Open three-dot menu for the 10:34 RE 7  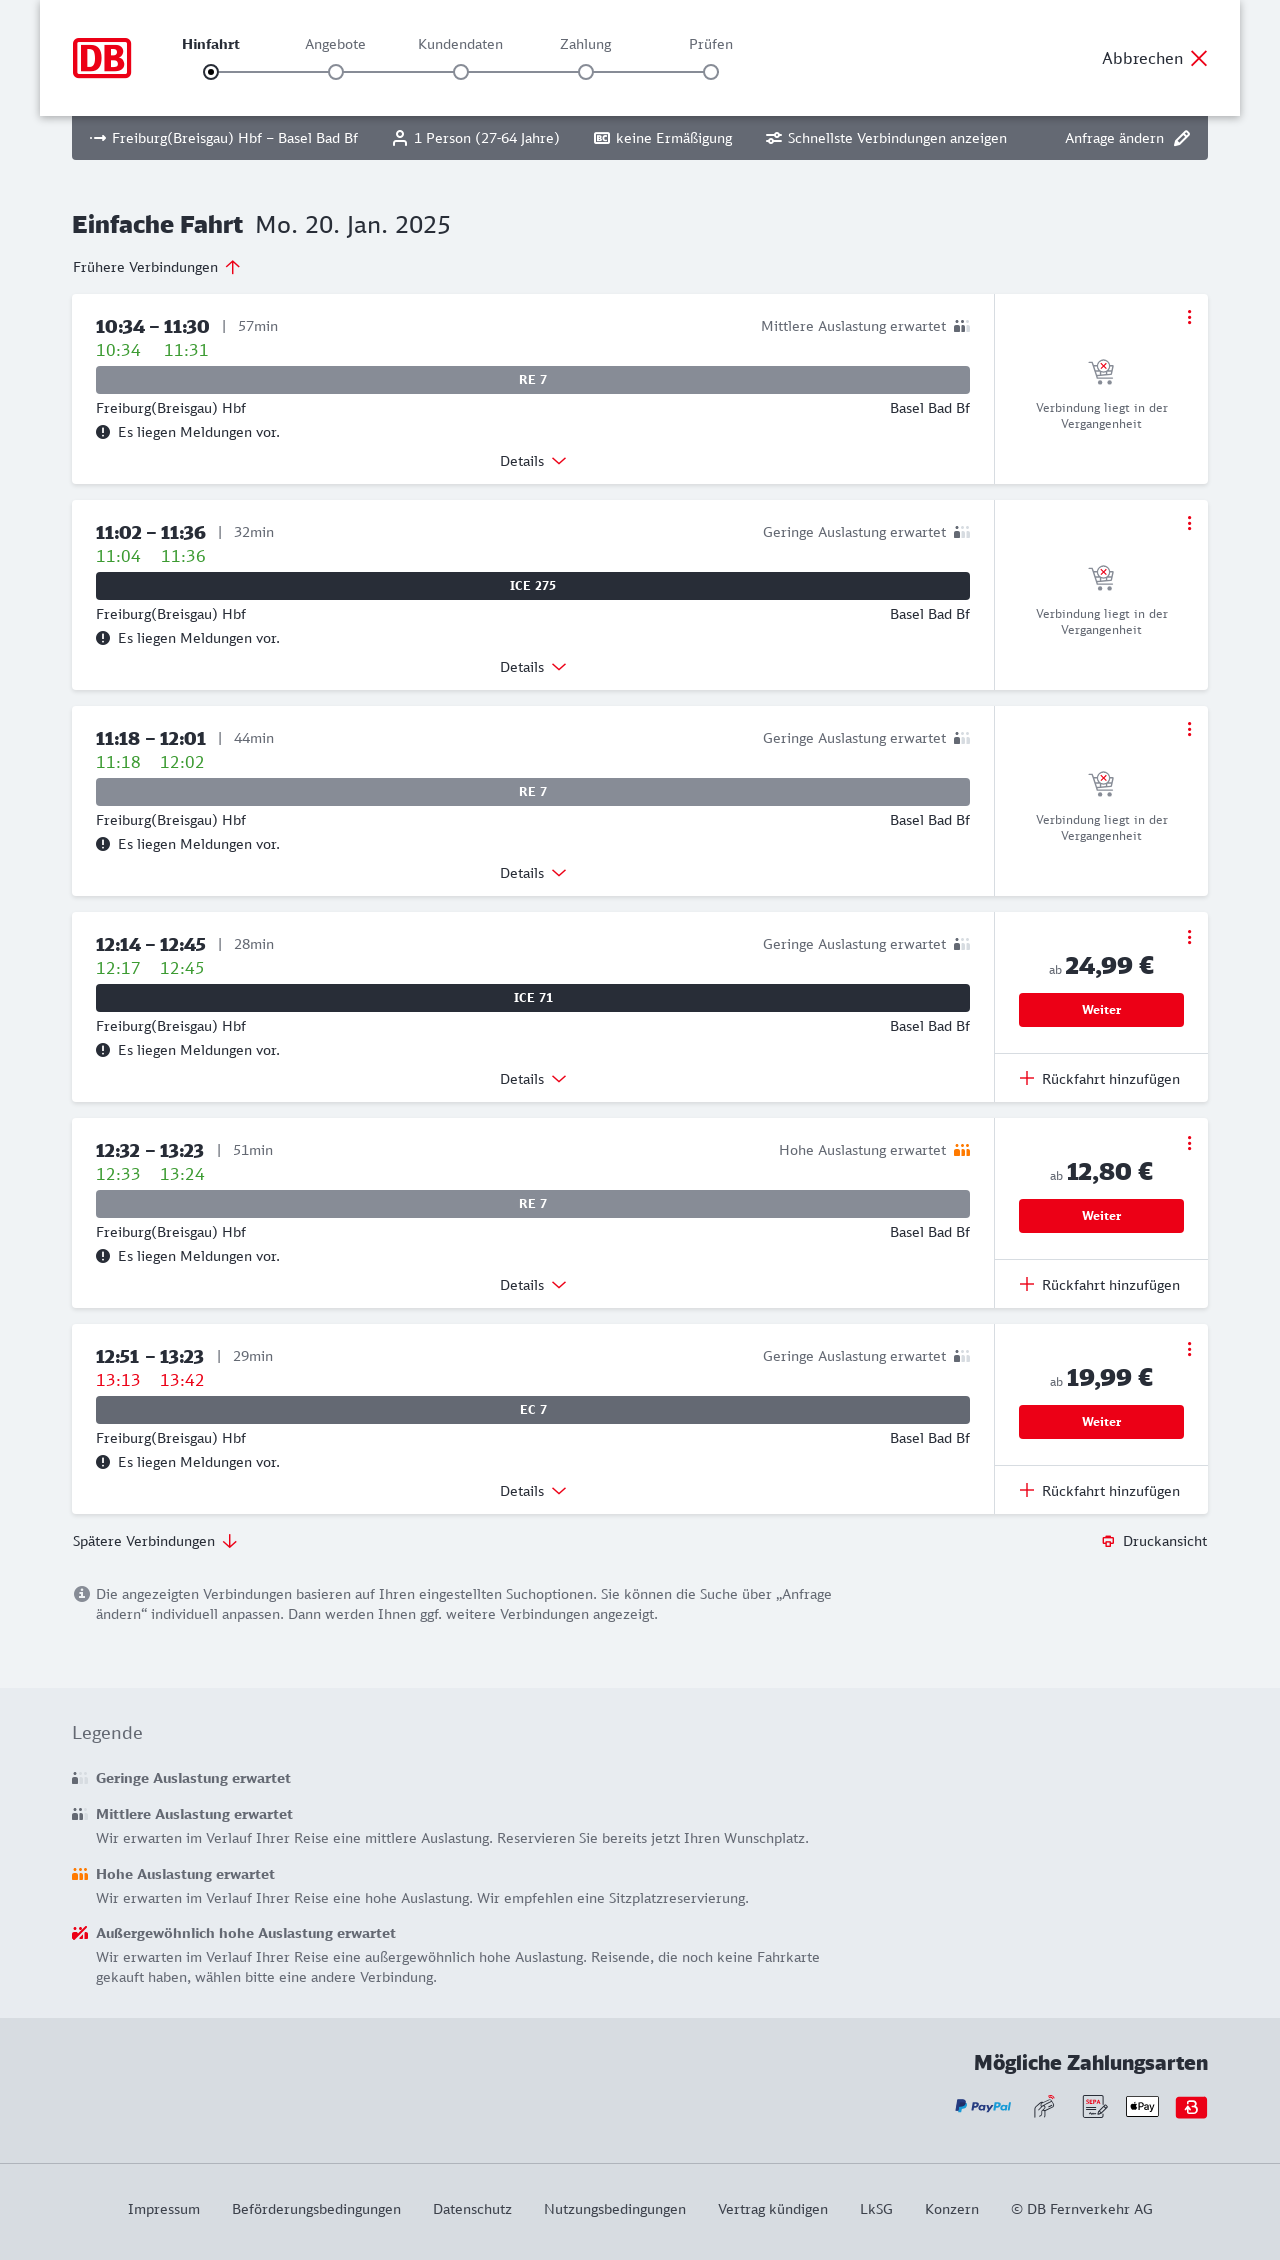[x=1189, y=317]
